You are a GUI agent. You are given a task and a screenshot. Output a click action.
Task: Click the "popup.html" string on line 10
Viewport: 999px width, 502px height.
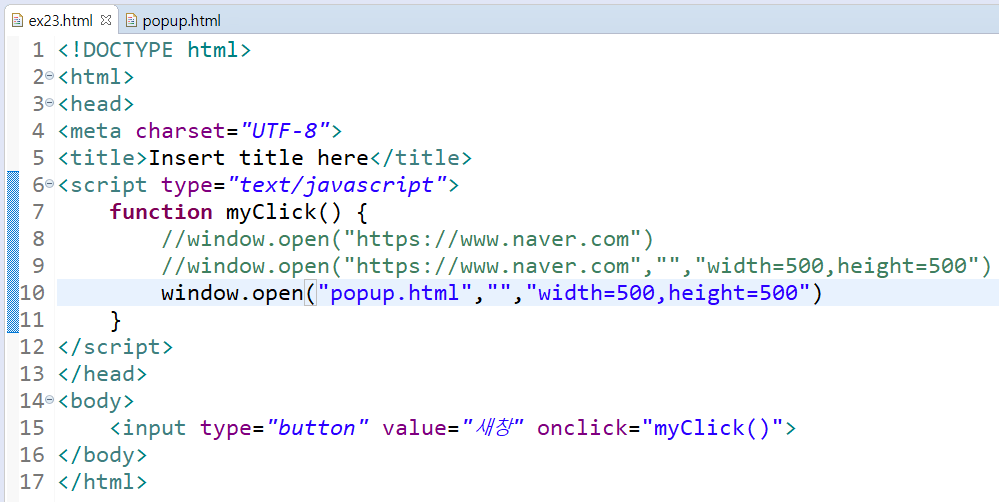[x=394, y=293]
